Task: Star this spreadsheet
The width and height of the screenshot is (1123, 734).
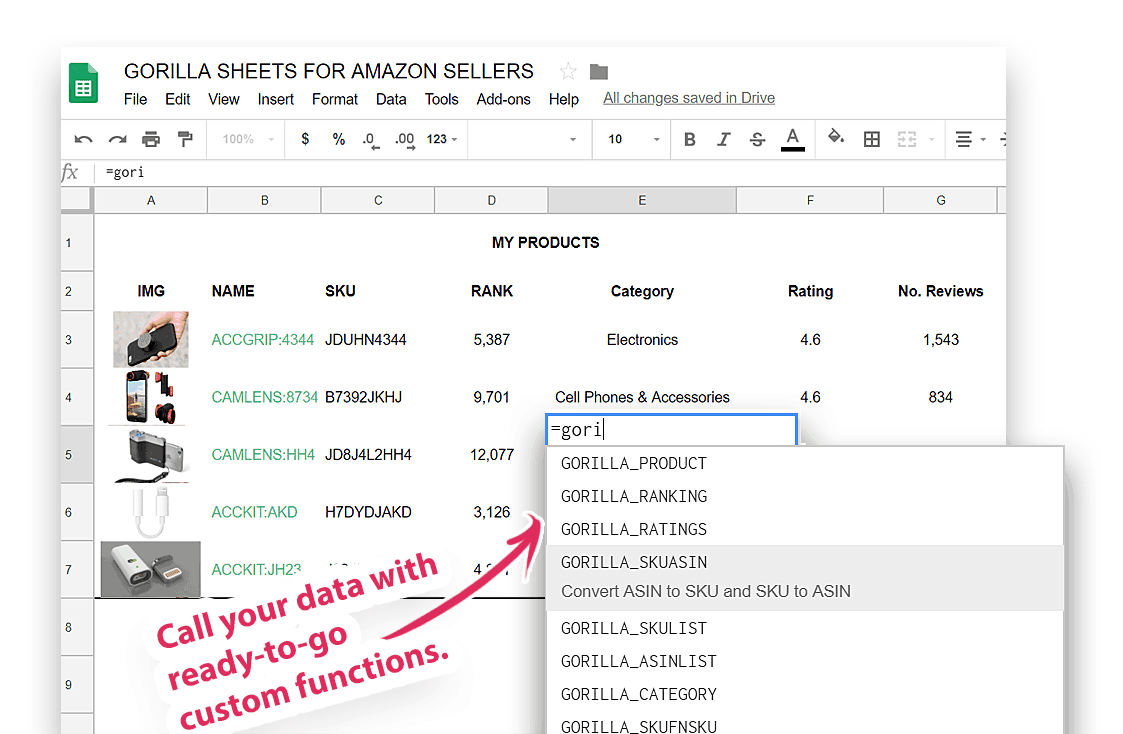Action: (566, 70)
